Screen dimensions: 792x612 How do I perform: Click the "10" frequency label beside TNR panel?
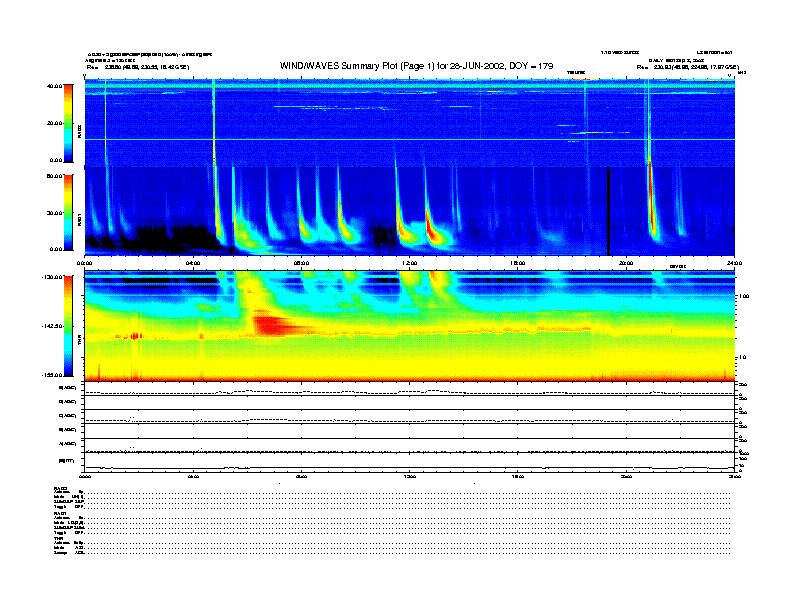742,358
